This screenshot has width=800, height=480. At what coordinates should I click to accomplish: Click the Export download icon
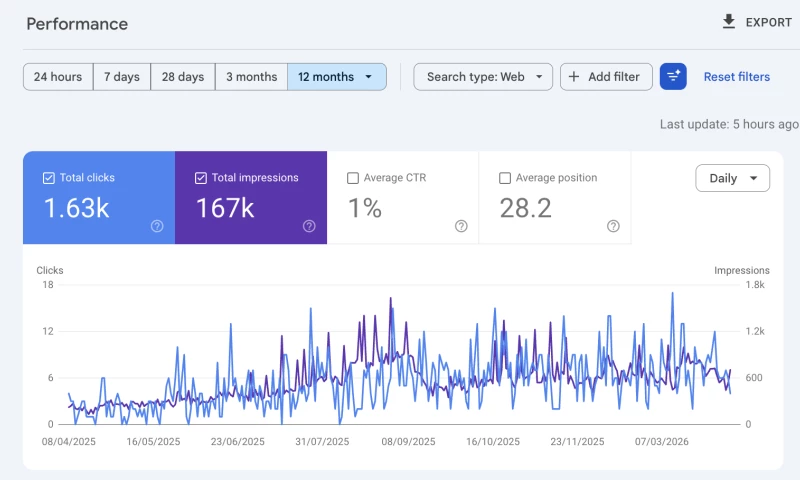click(729, 22)
